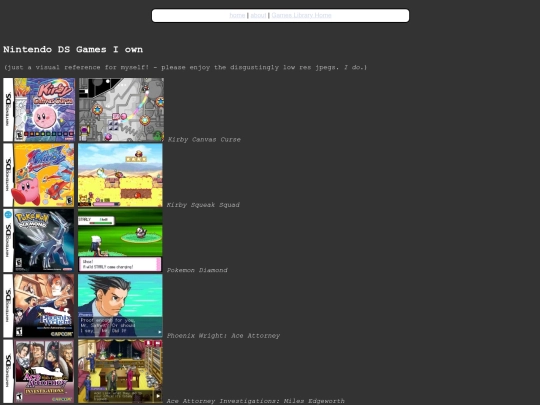Select the 'Pokemon Diamond' caption text
The width and height of the screenshot is (540, 405).
tap(197, 270)
